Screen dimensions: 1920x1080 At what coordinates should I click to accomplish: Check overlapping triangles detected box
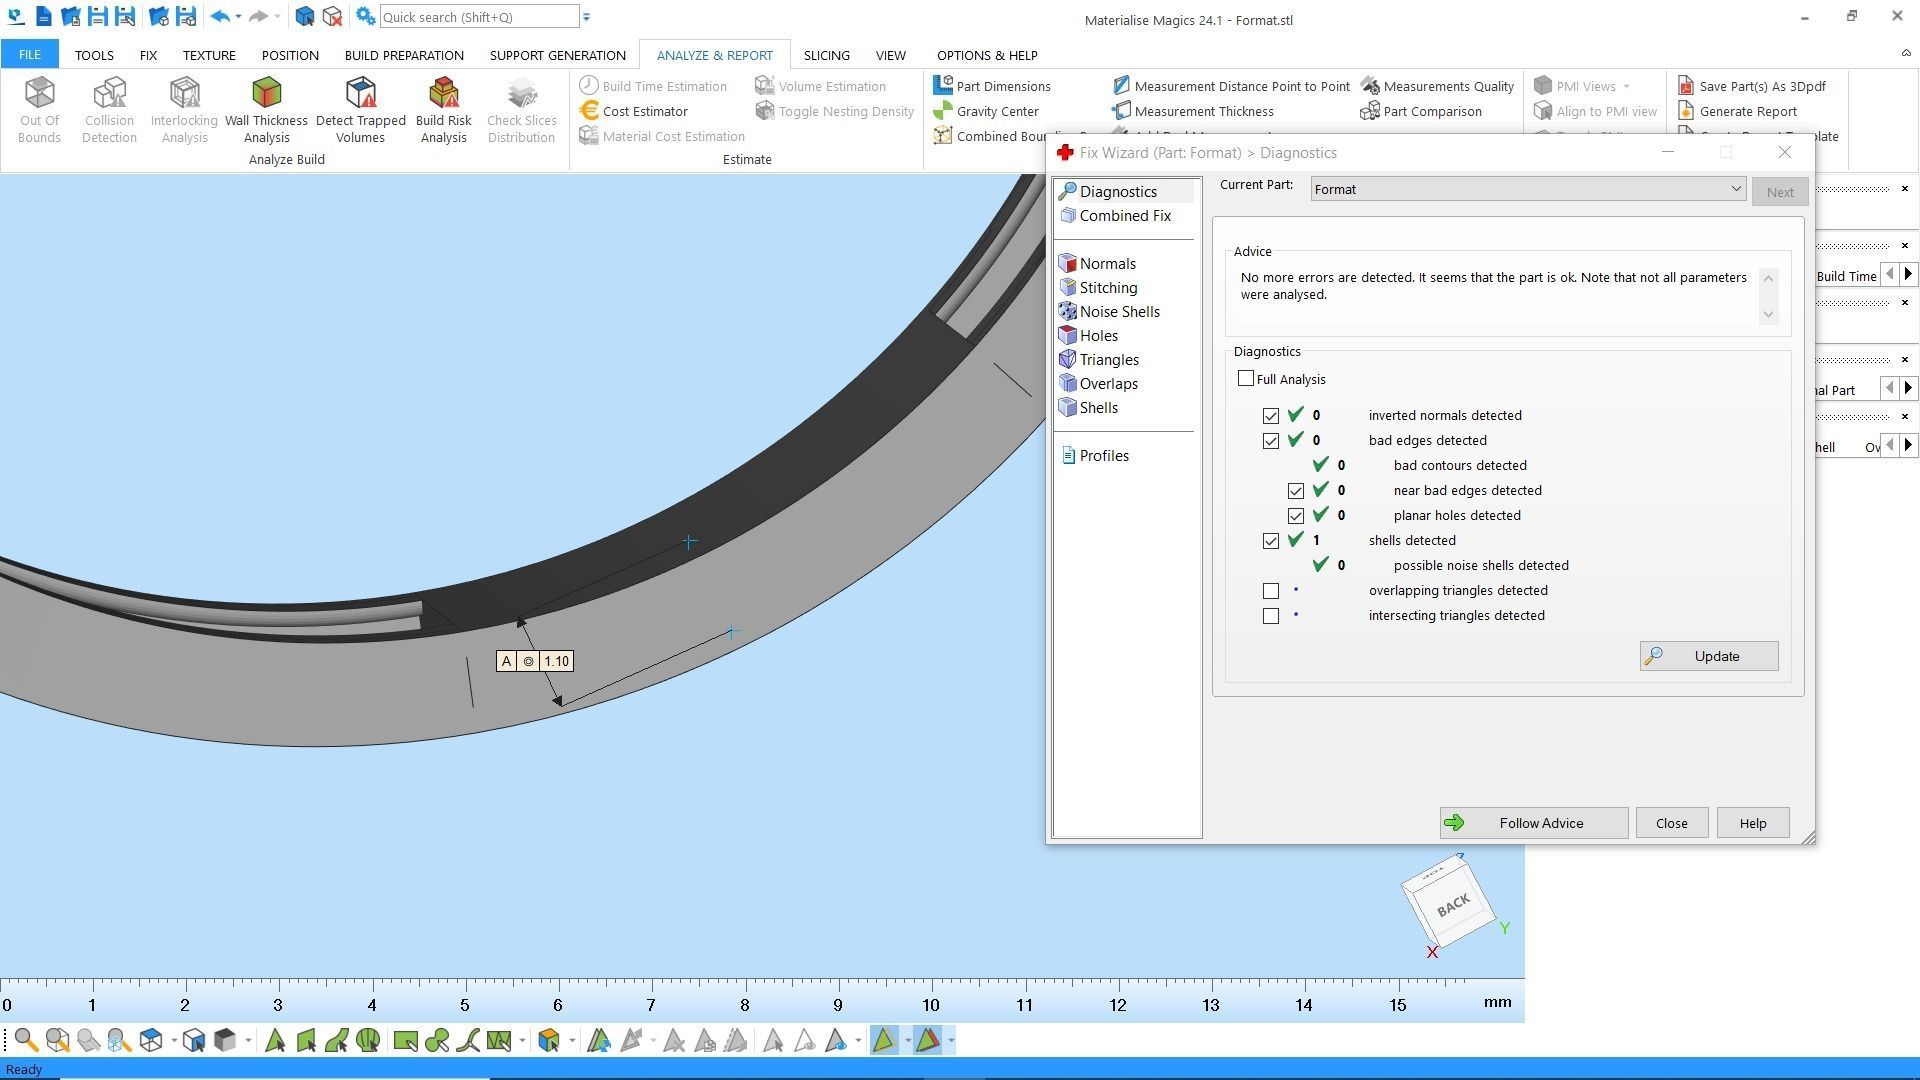(x=1271, y=591)
